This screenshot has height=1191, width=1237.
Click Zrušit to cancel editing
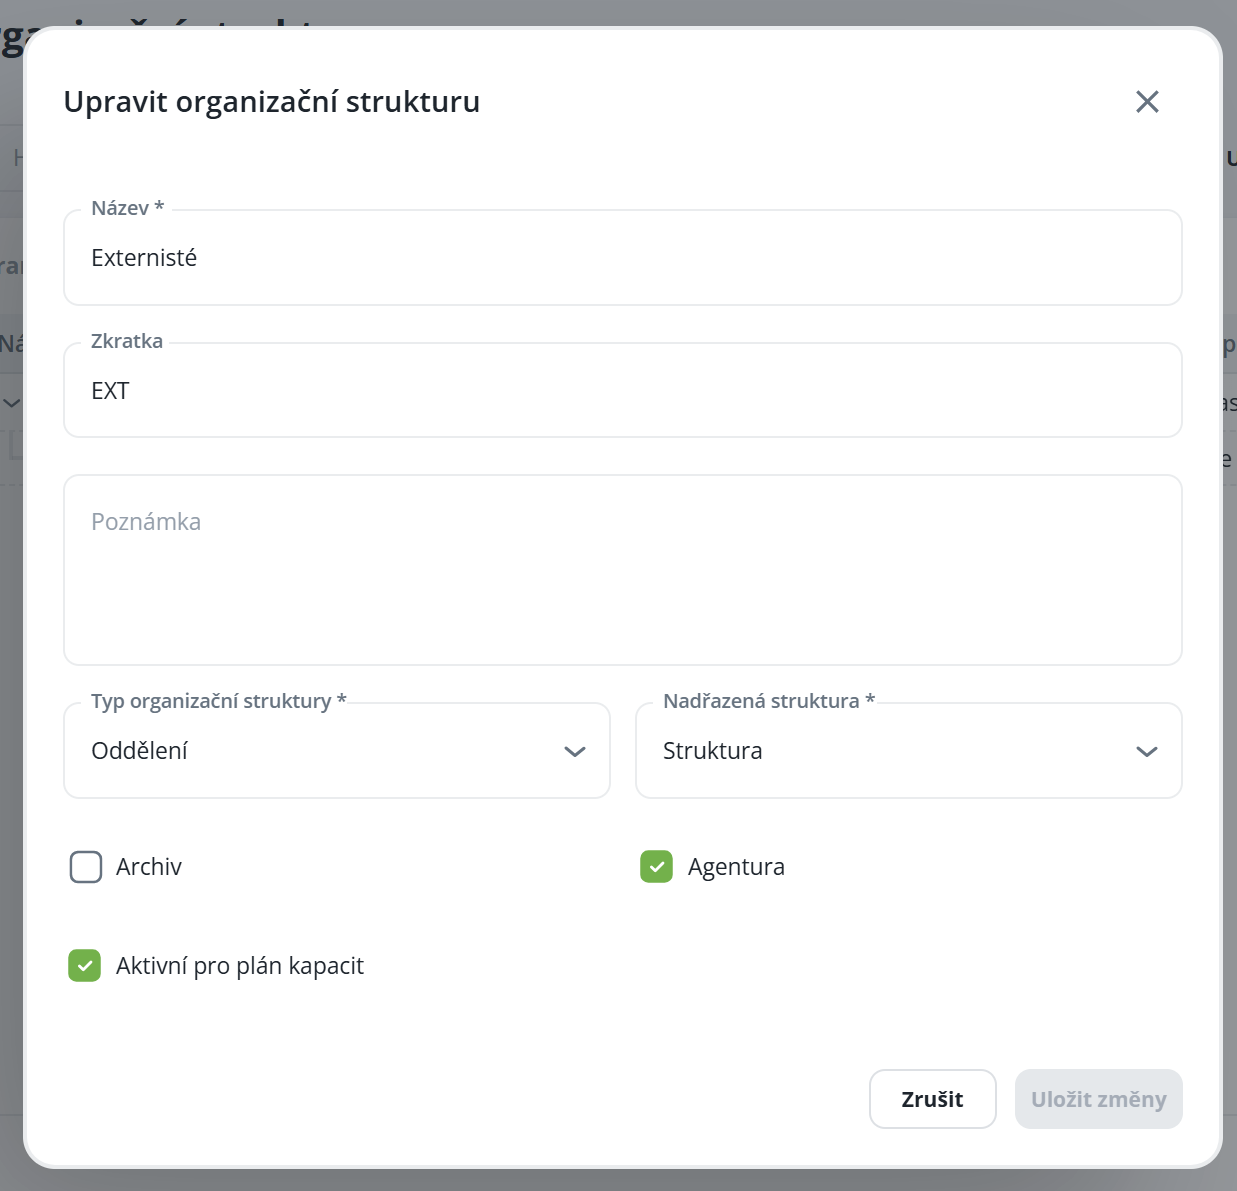[x=932, y=1099]
